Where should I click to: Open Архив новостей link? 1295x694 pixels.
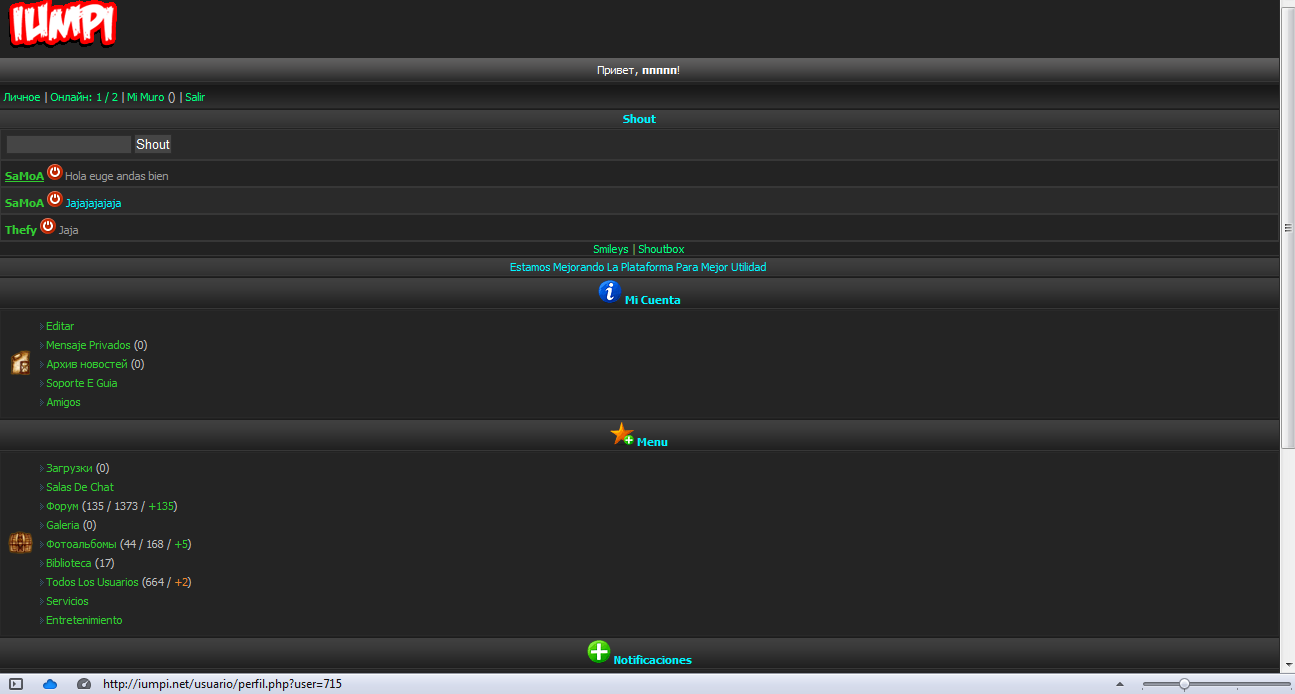click(x=87, y=364)
